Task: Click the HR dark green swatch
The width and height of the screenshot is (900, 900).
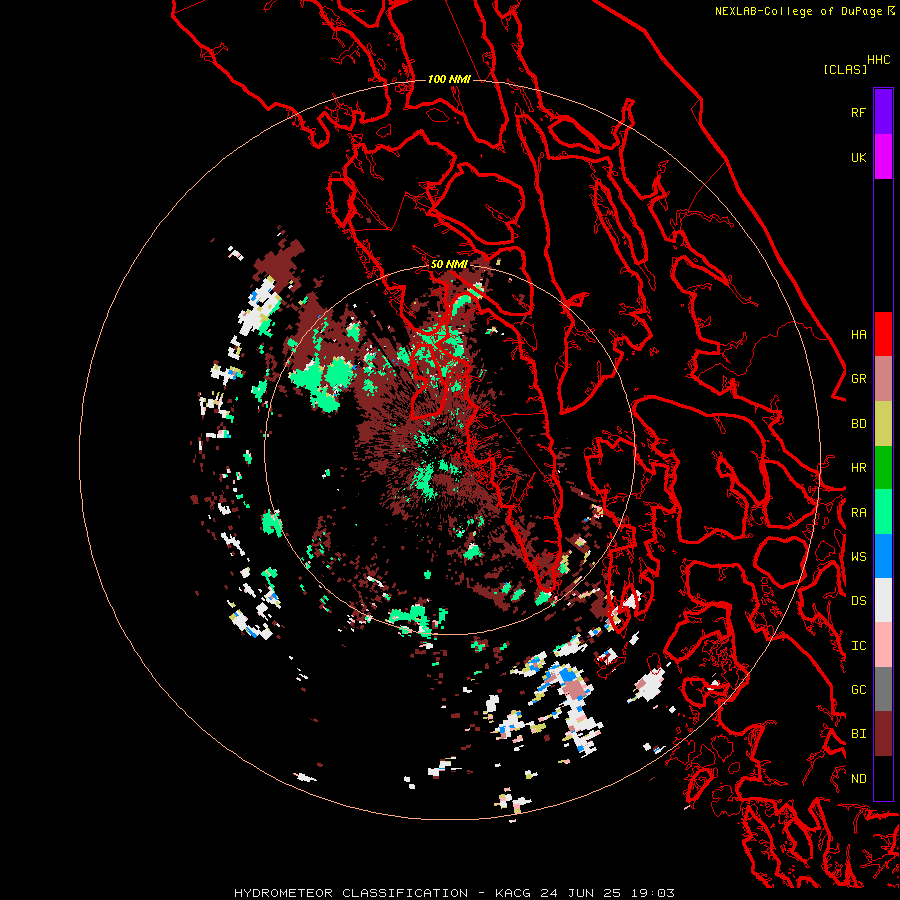Action: (883, 468)
